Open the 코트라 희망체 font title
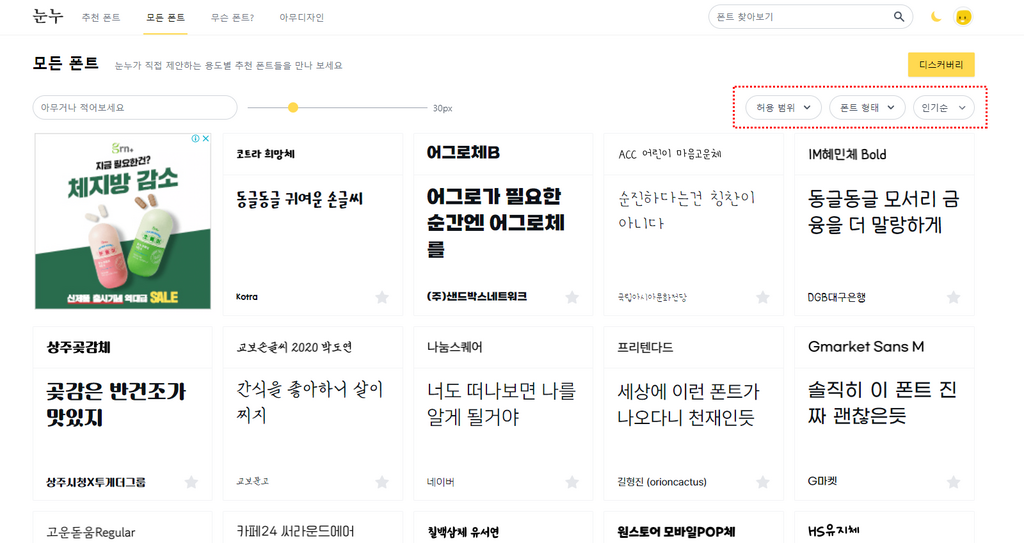Screen dimensions: 1024x543 coord(265,154)
